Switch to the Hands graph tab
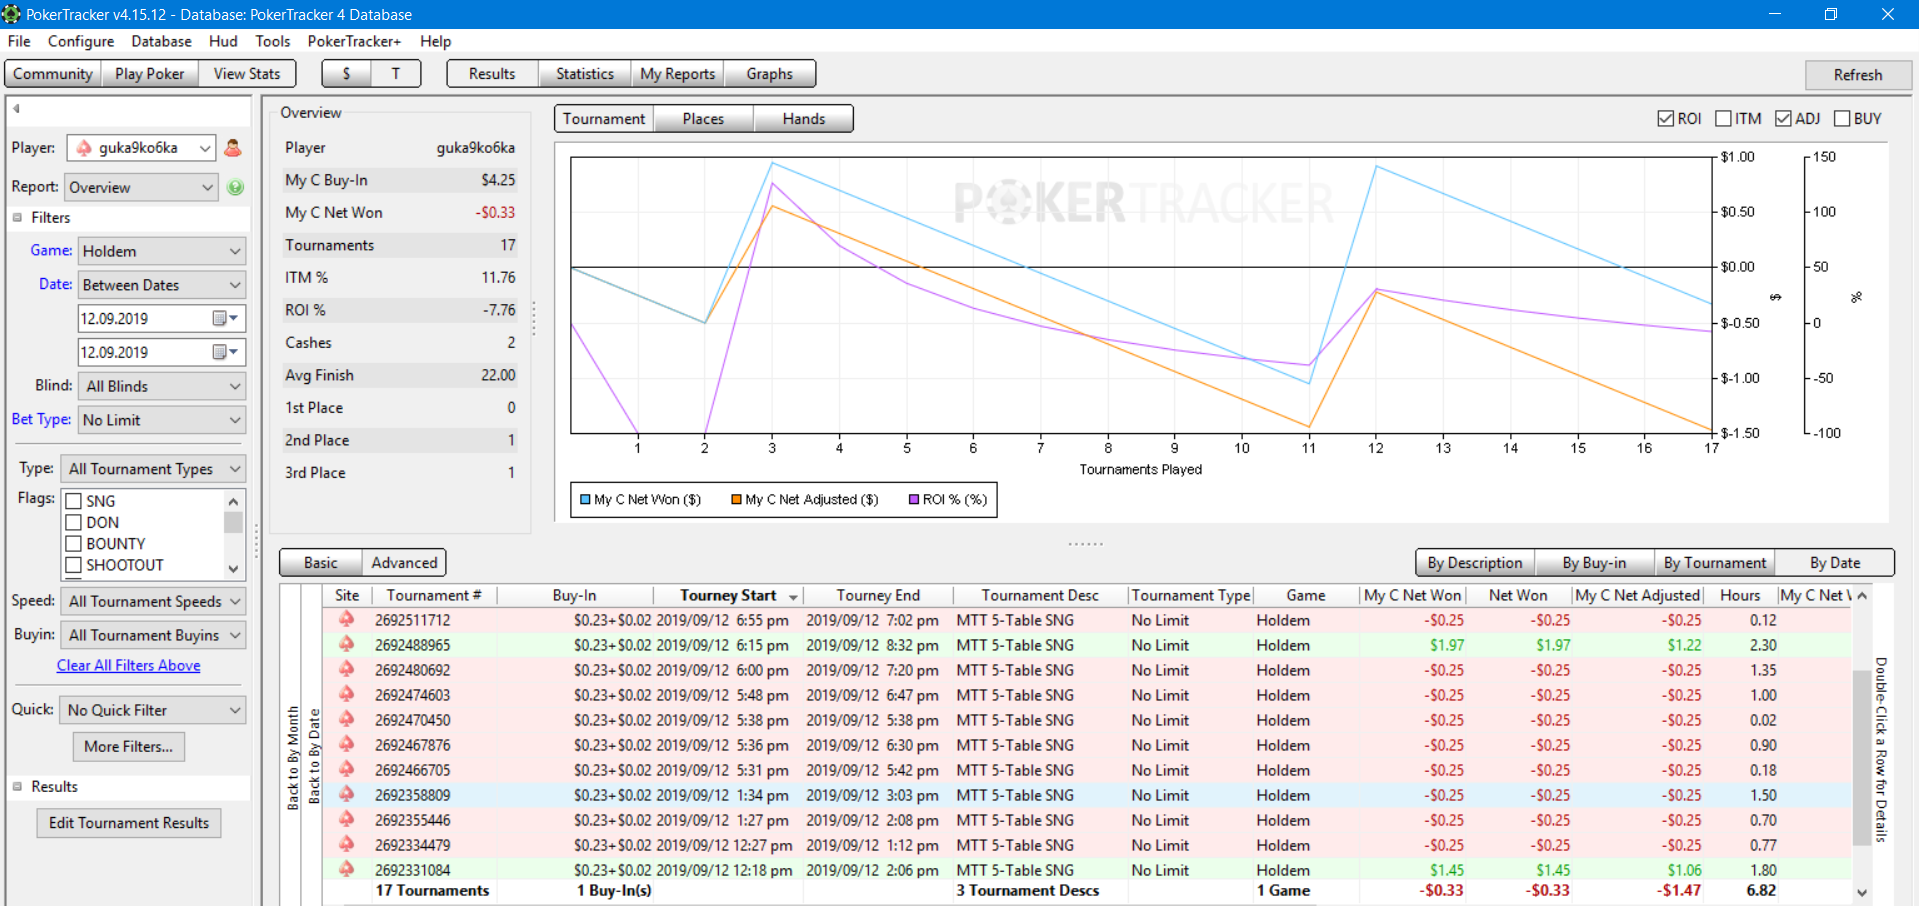Screen dimensions: 1919x906 [x=804, y=119]
